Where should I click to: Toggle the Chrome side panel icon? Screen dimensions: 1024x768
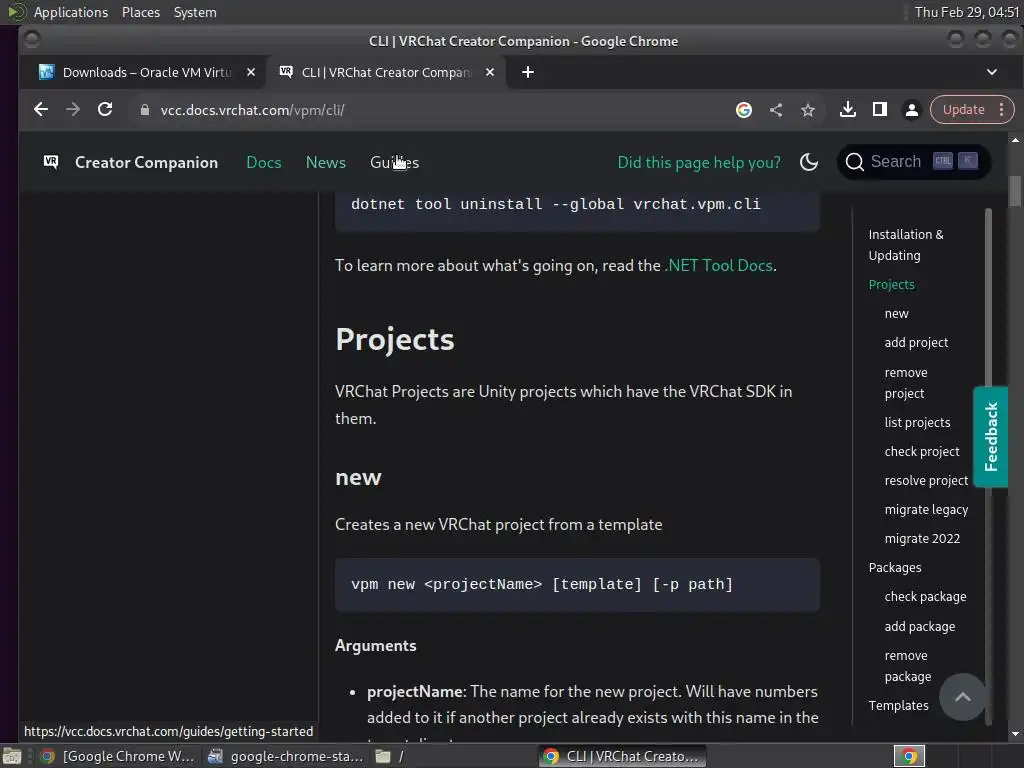880,110
